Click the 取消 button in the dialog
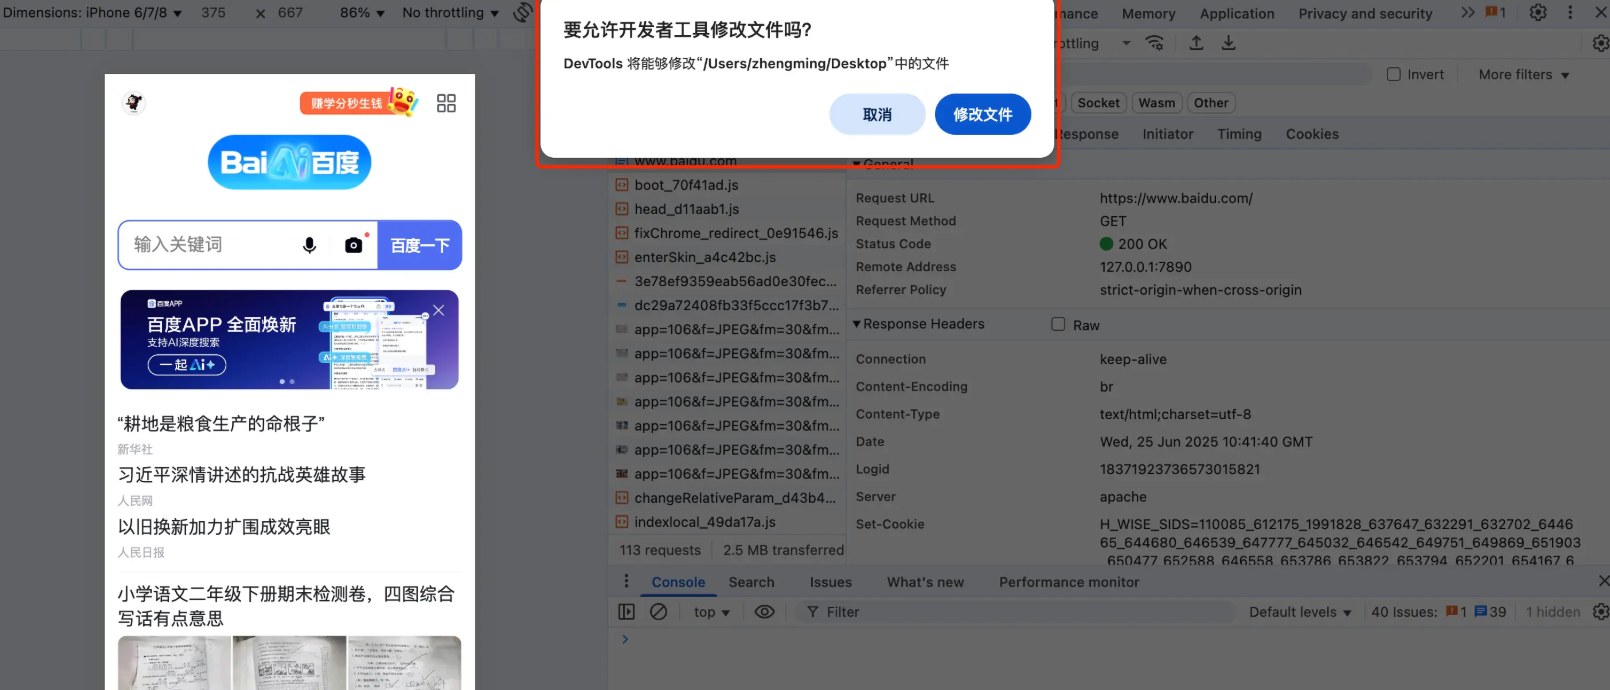1610x690 pixels. point(877,115)
